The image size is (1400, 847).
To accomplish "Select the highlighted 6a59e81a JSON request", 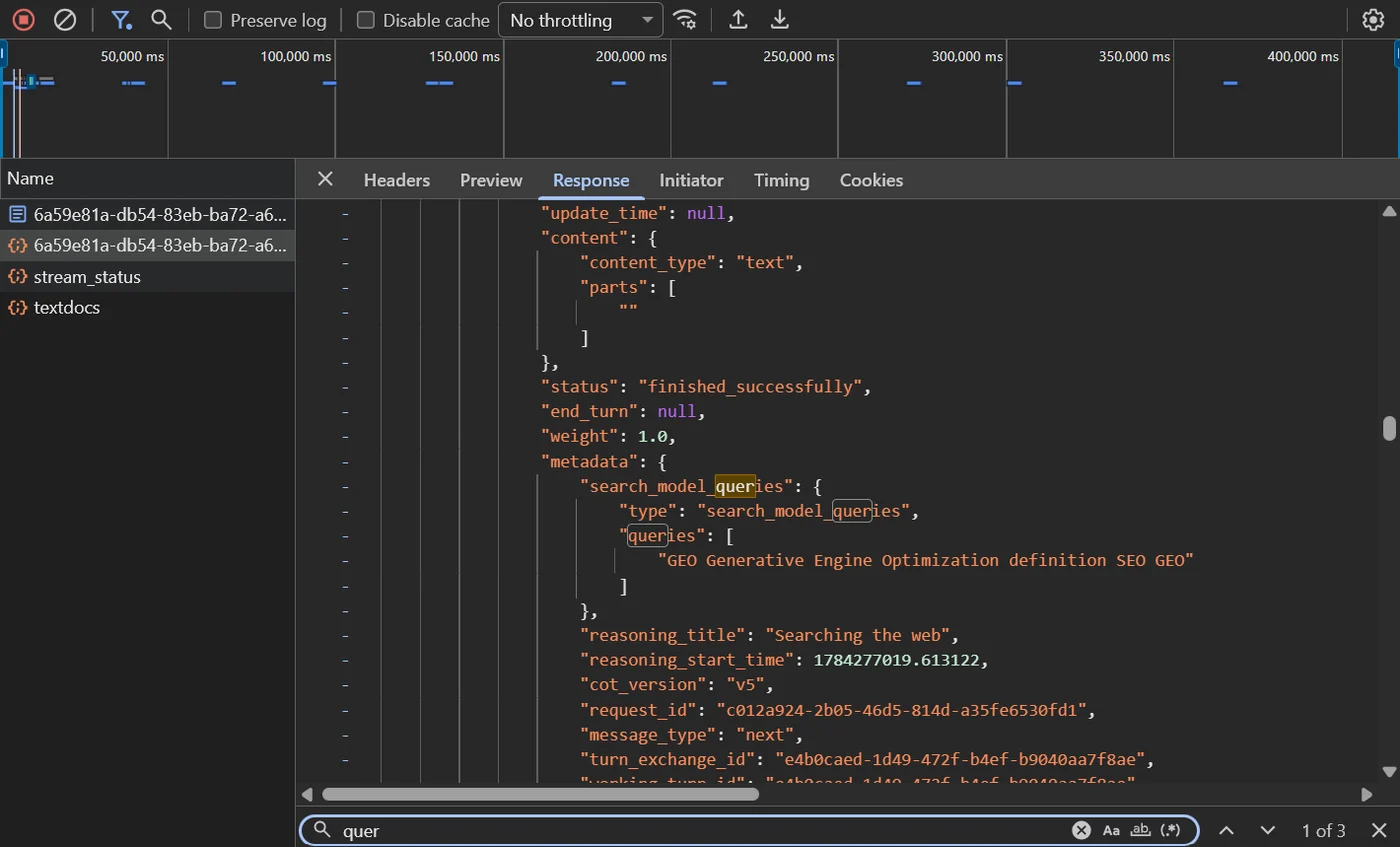I will (147, 245).
